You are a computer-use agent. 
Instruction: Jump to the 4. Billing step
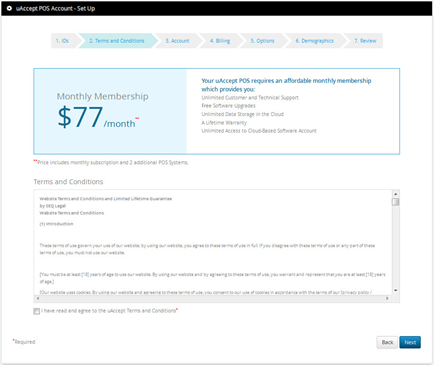(x=220, y=41)
